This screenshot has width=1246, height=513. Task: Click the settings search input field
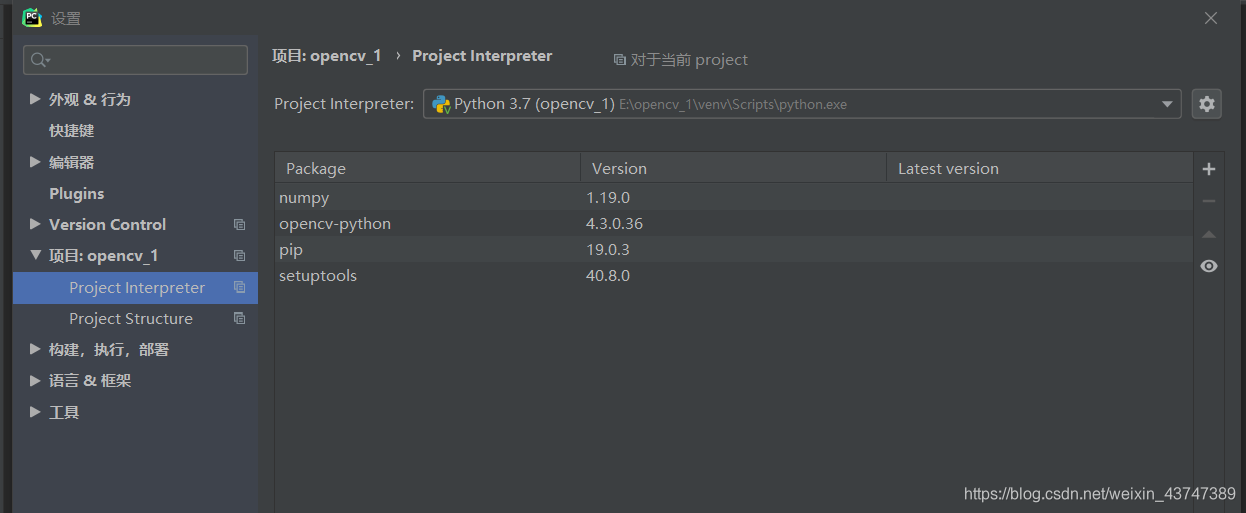[x=145, y=60]
